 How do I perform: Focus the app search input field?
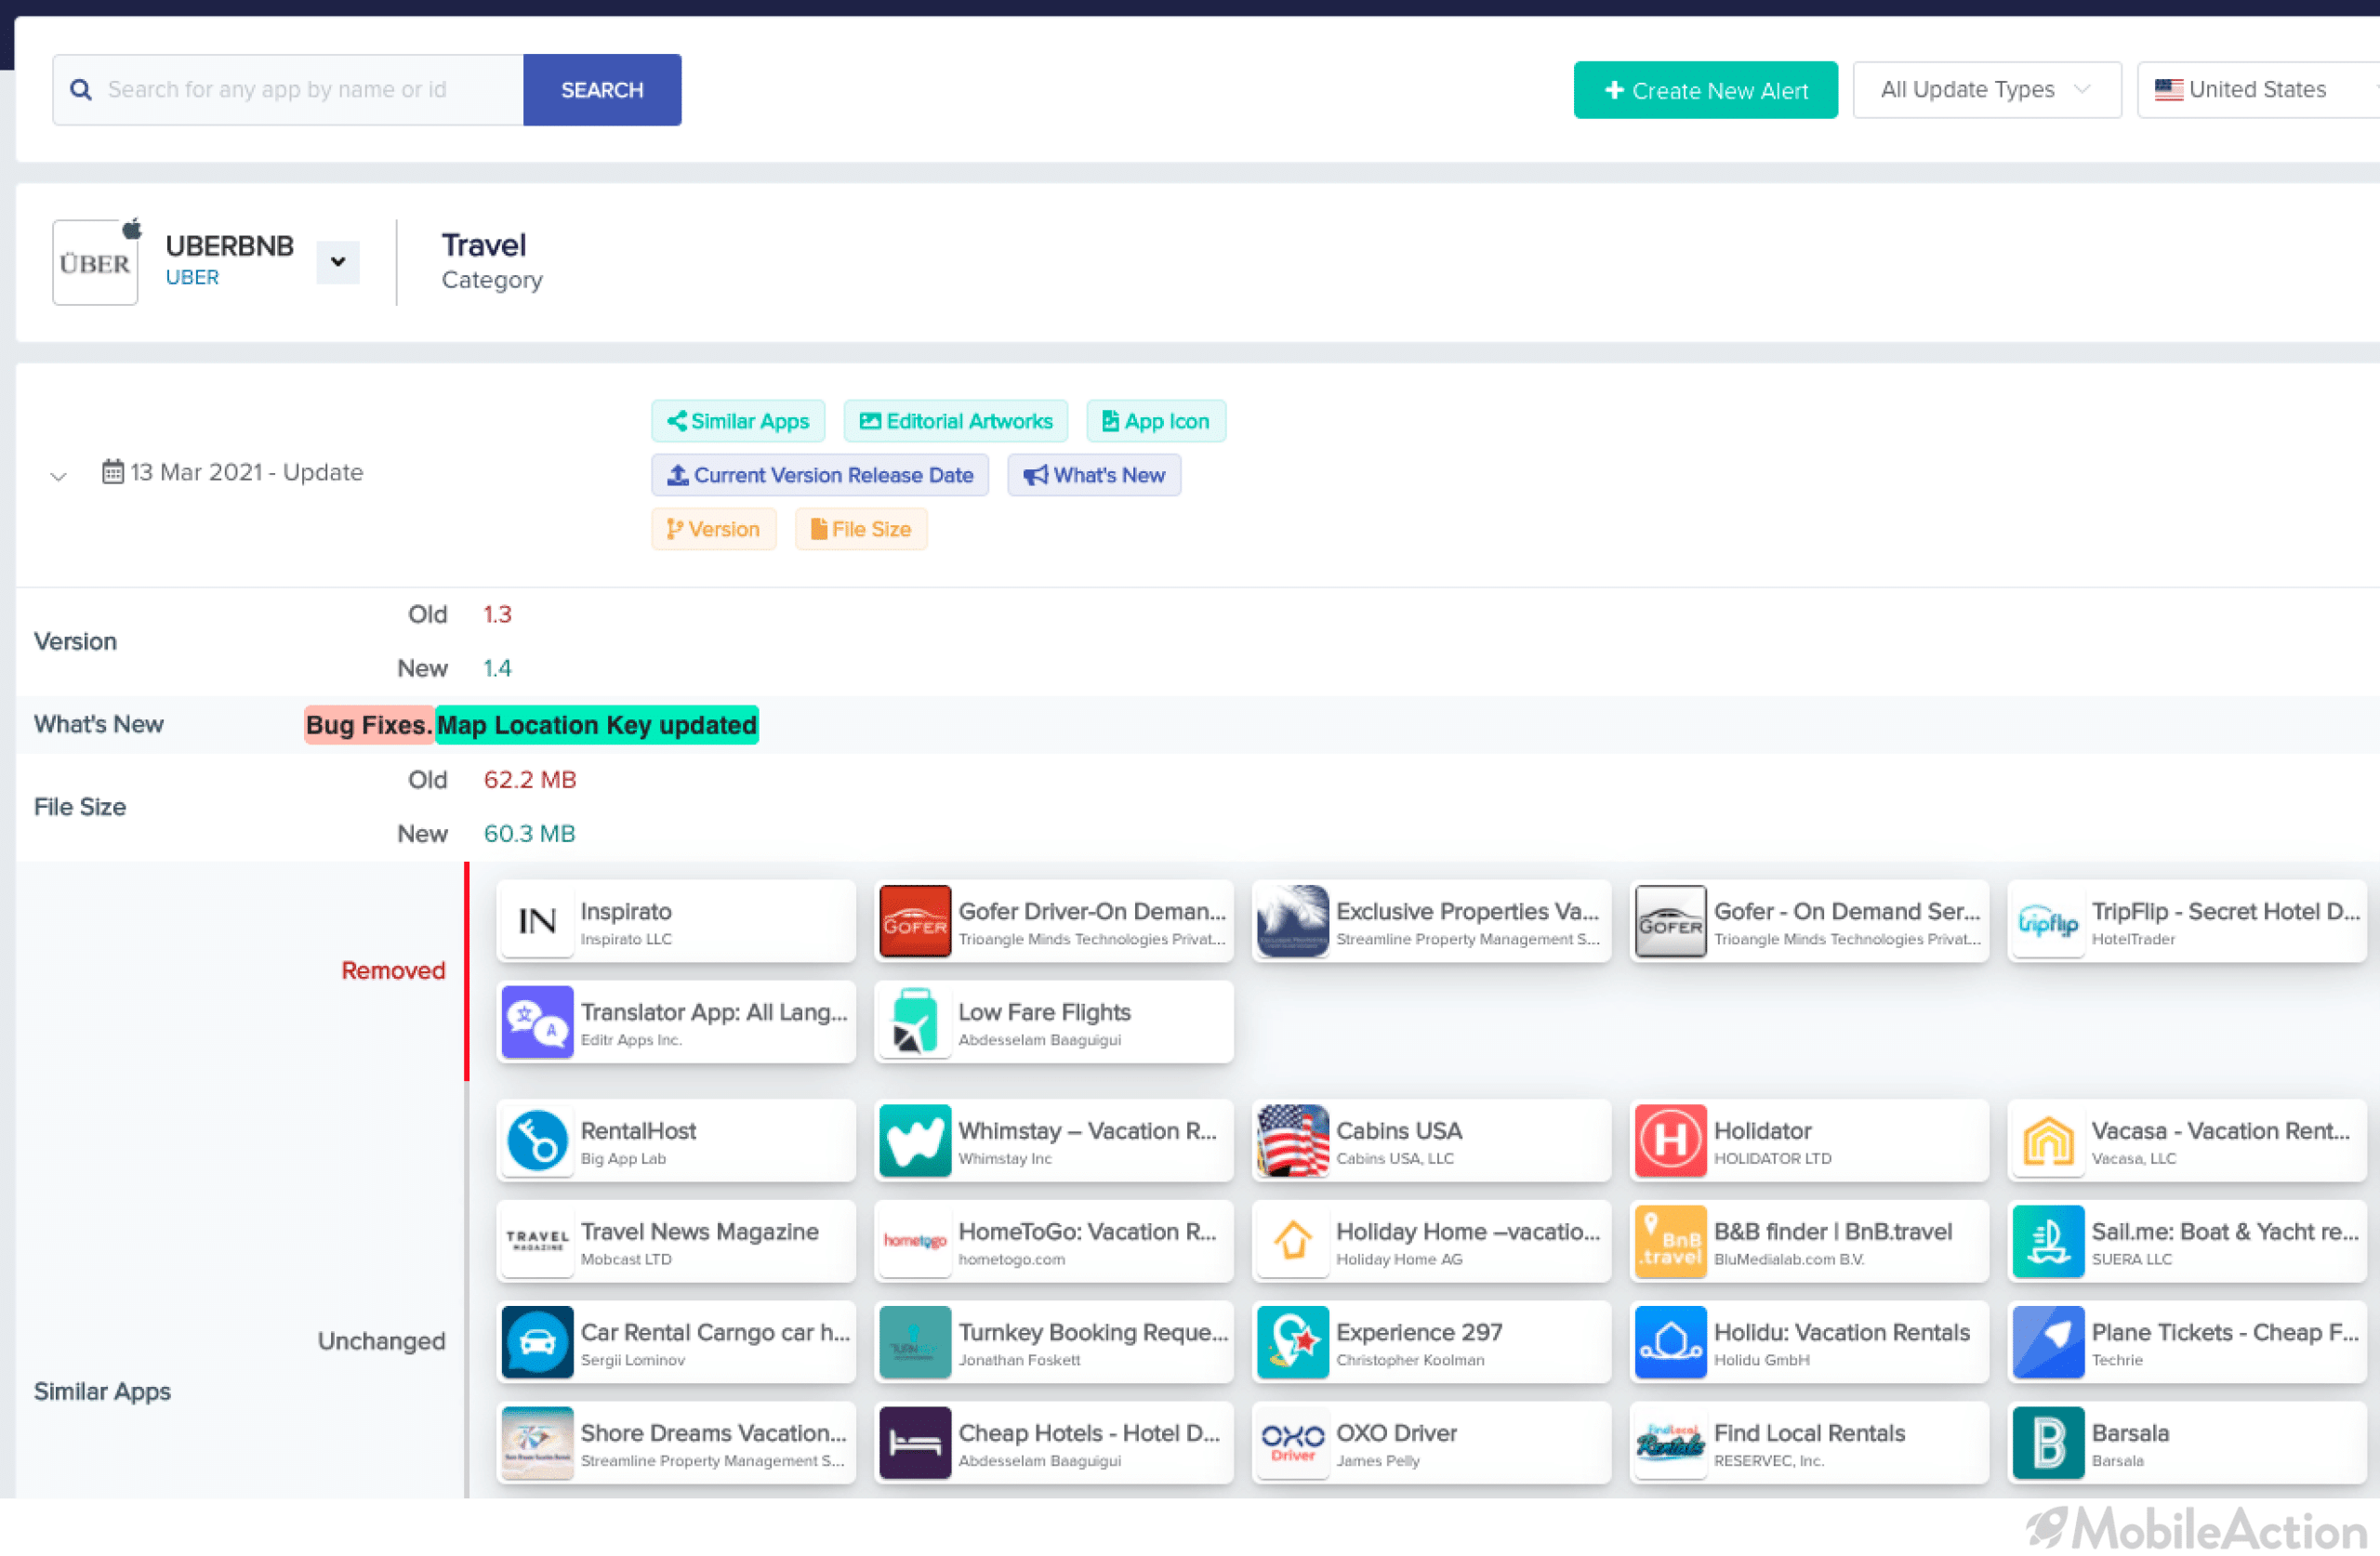tap(288, 90)
